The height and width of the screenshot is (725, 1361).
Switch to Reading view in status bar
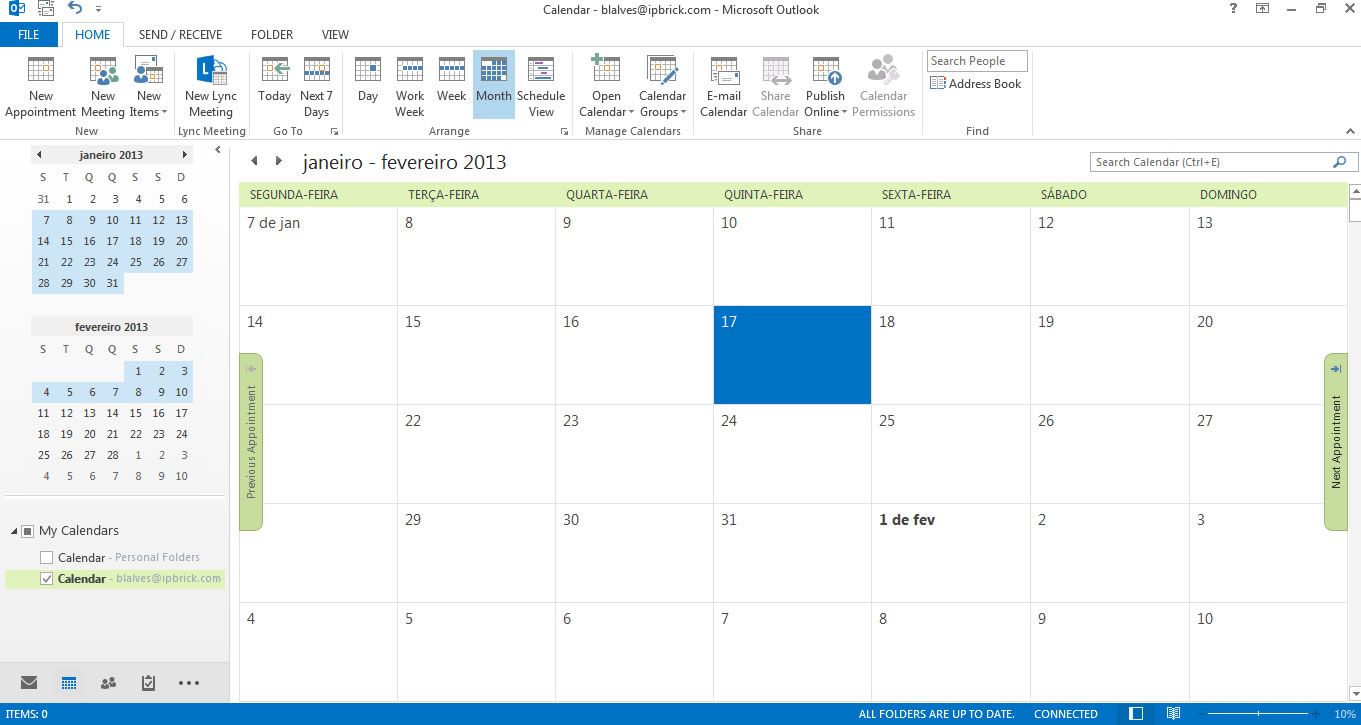click(1174, 714)
